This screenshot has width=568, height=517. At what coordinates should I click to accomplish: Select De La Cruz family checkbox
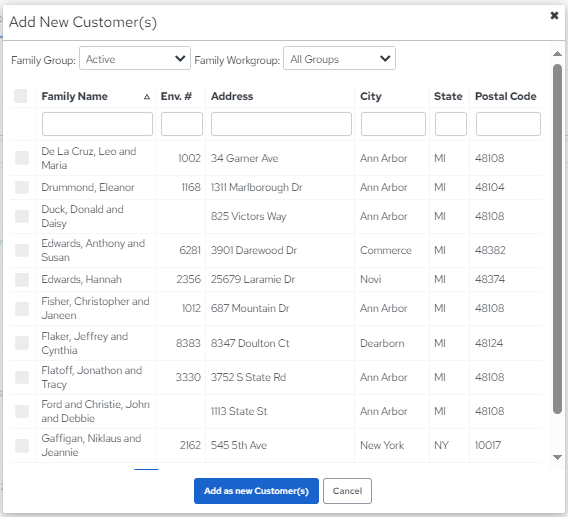tap(22, 158)
